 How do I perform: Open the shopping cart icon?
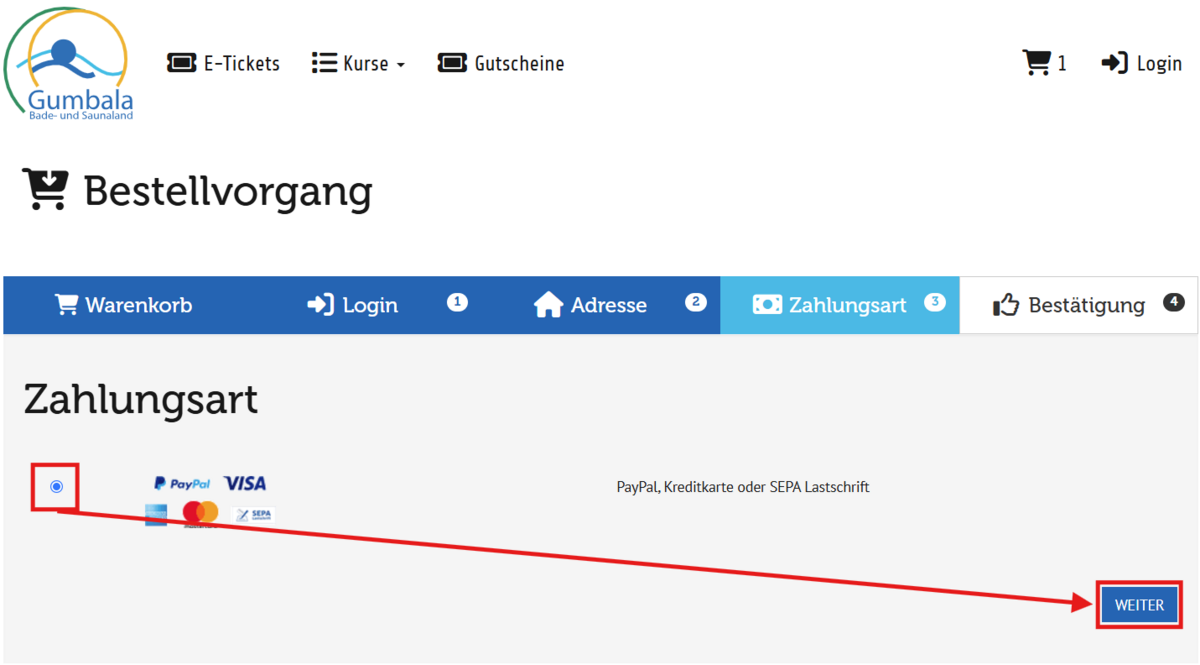click(1036, 63)
